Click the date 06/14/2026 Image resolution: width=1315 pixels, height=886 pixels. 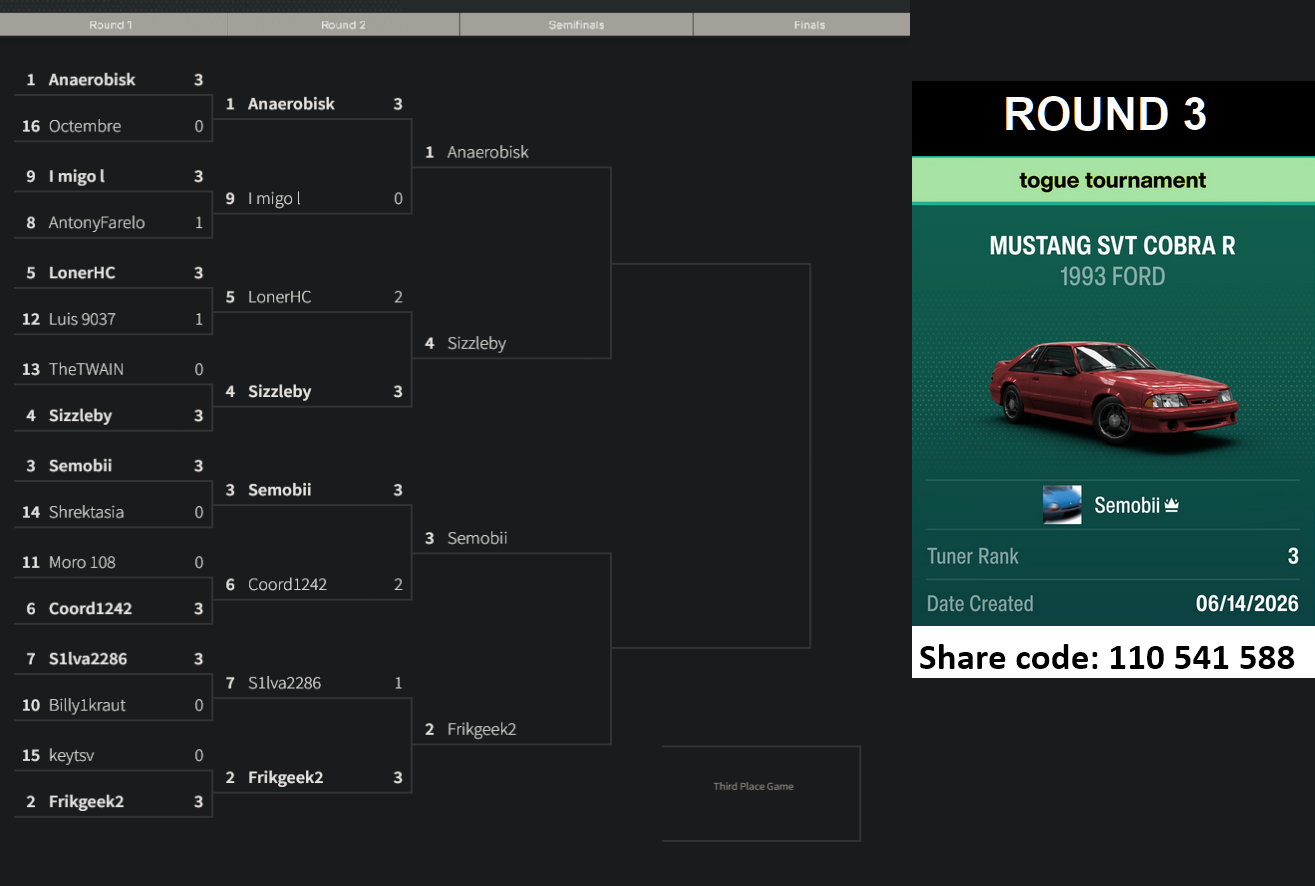(1247, 603)
